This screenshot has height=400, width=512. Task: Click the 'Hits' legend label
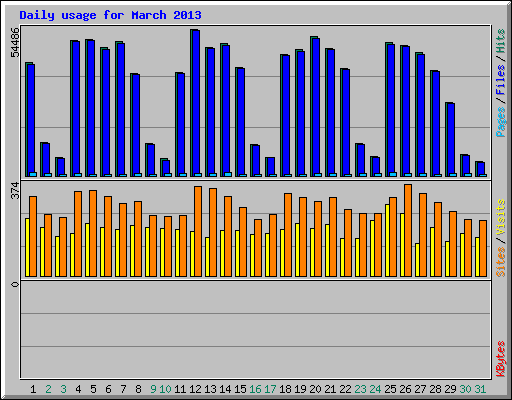(x=501, y=41)
